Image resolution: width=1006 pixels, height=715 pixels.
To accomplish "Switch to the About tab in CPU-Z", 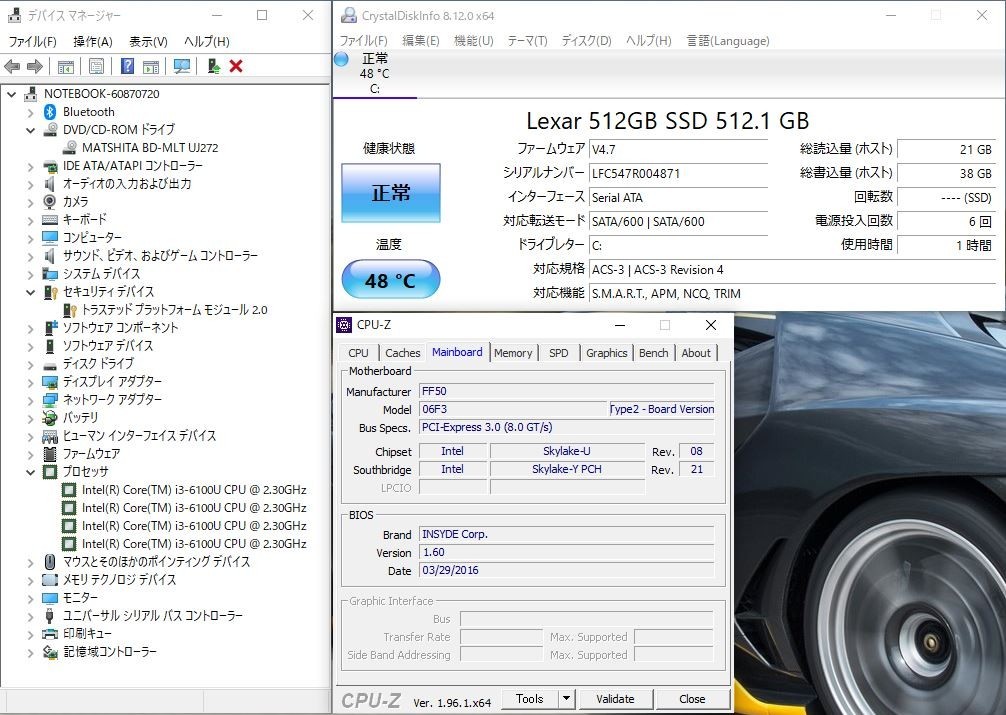I will click(x=695, y=353).
